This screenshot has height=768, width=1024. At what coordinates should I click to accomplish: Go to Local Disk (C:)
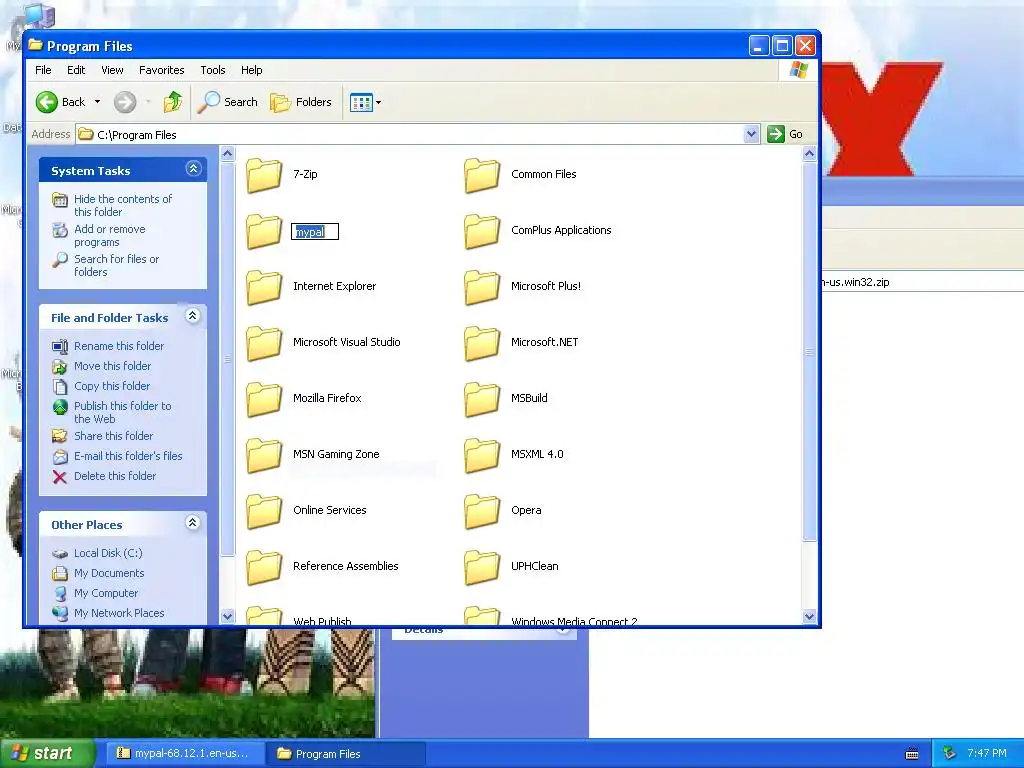(108, 553)
